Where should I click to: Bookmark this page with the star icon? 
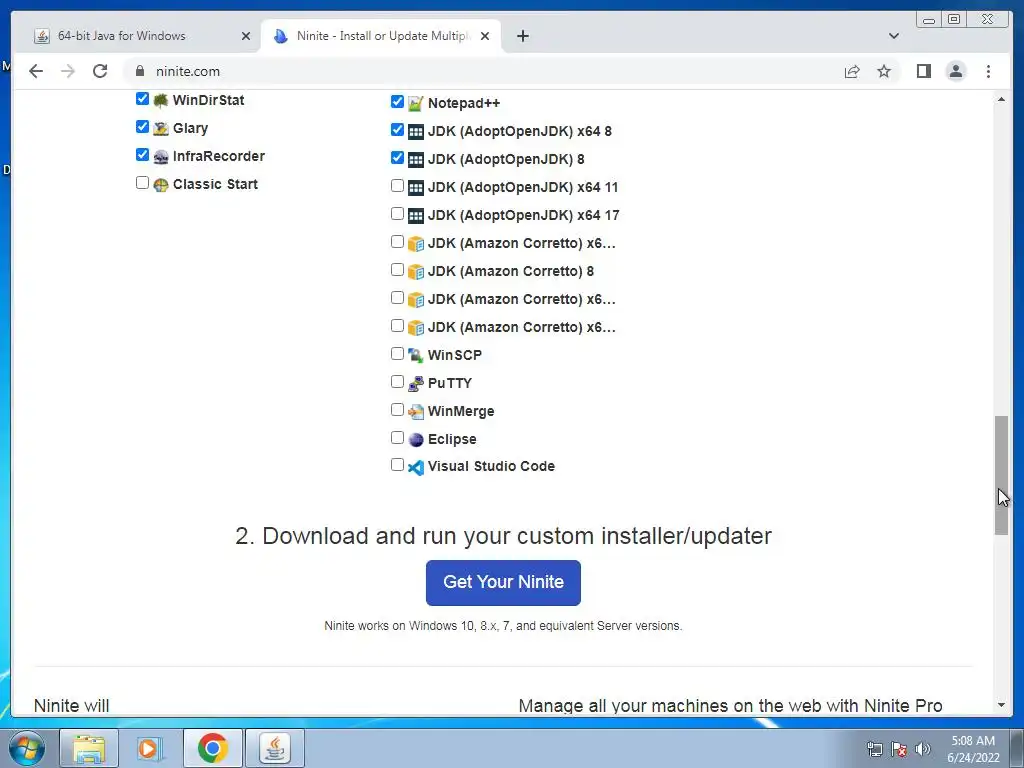(884, 71)
